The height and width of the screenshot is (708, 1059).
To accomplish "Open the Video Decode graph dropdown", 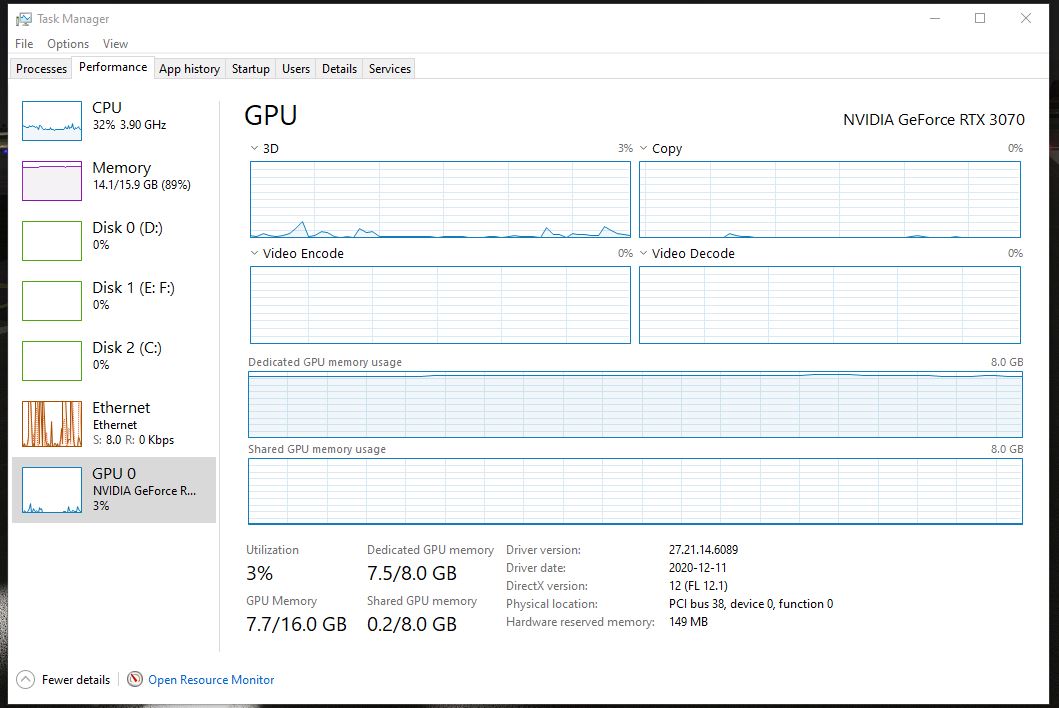I will click(x=644, y=254).
